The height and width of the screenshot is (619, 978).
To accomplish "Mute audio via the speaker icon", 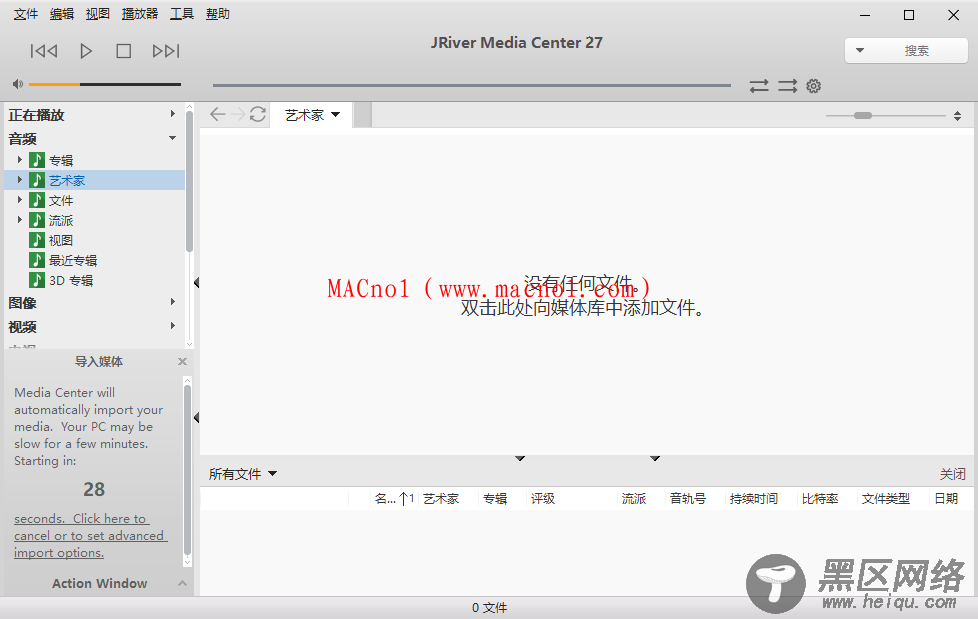I will click(x=17, y=84).
